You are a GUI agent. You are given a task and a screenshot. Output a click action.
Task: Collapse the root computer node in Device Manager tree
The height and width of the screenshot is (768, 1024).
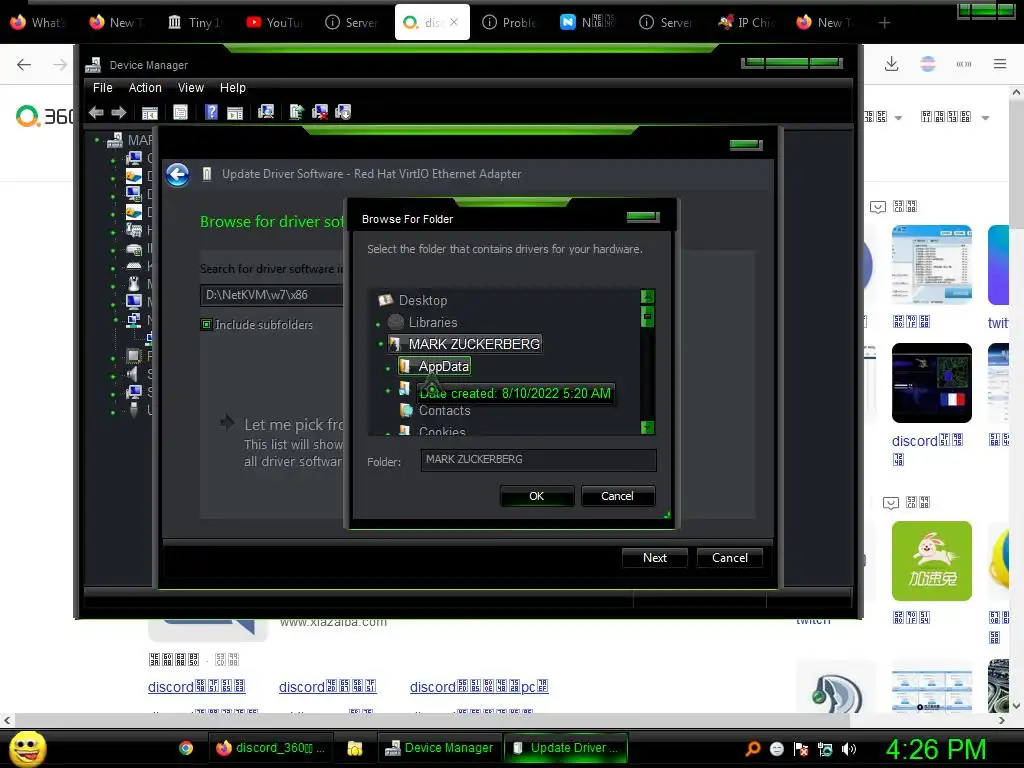point(97,140)
